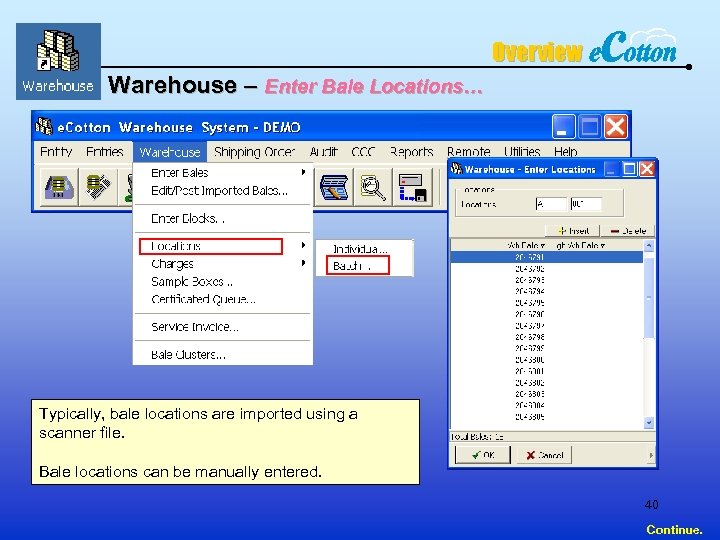Choose Enter Blocks menu entry

(x=223, y=219)
